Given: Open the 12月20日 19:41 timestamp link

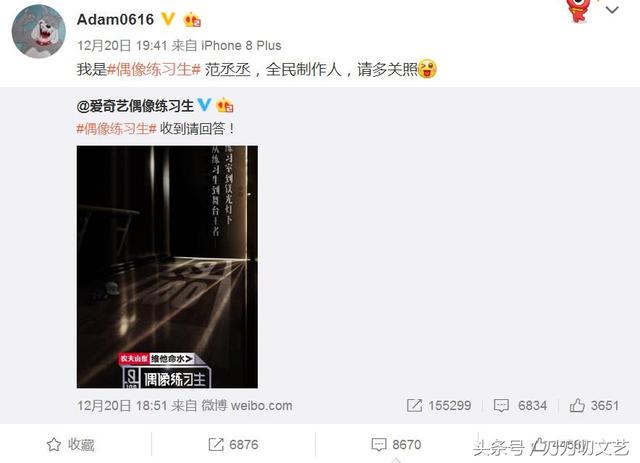Looking at the screenshot, I should pos(122,45).
